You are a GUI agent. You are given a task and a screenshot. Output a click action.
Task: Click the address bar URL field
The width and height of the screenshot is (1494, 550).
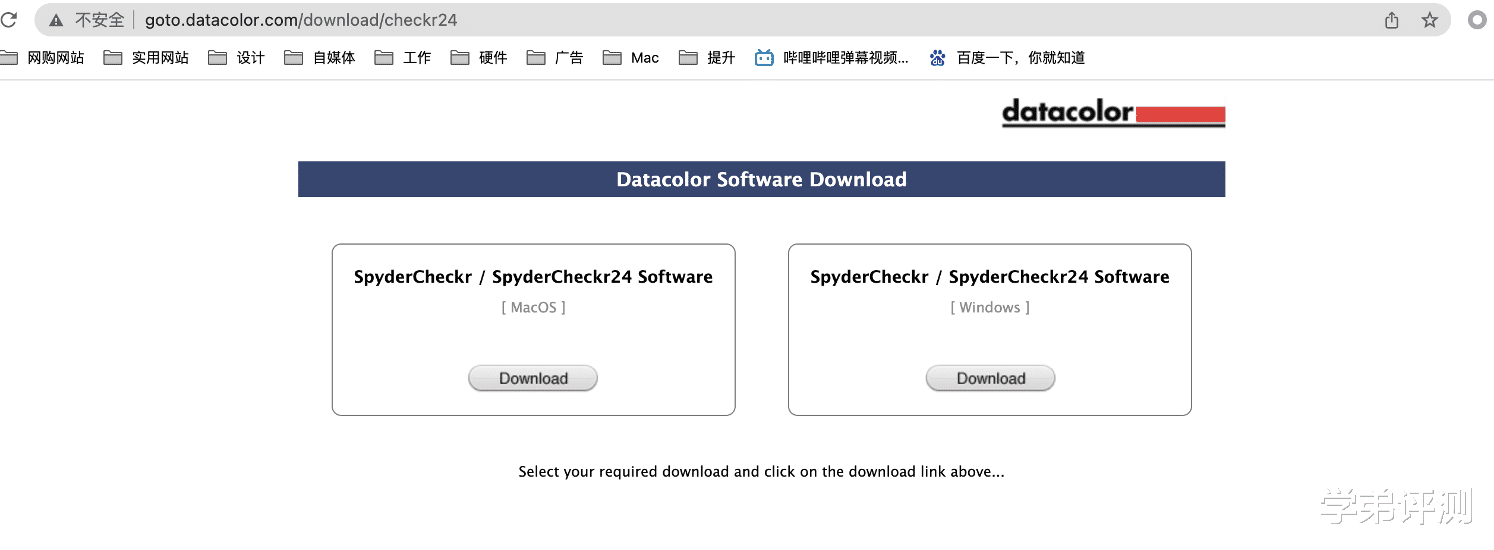(742, 20)
